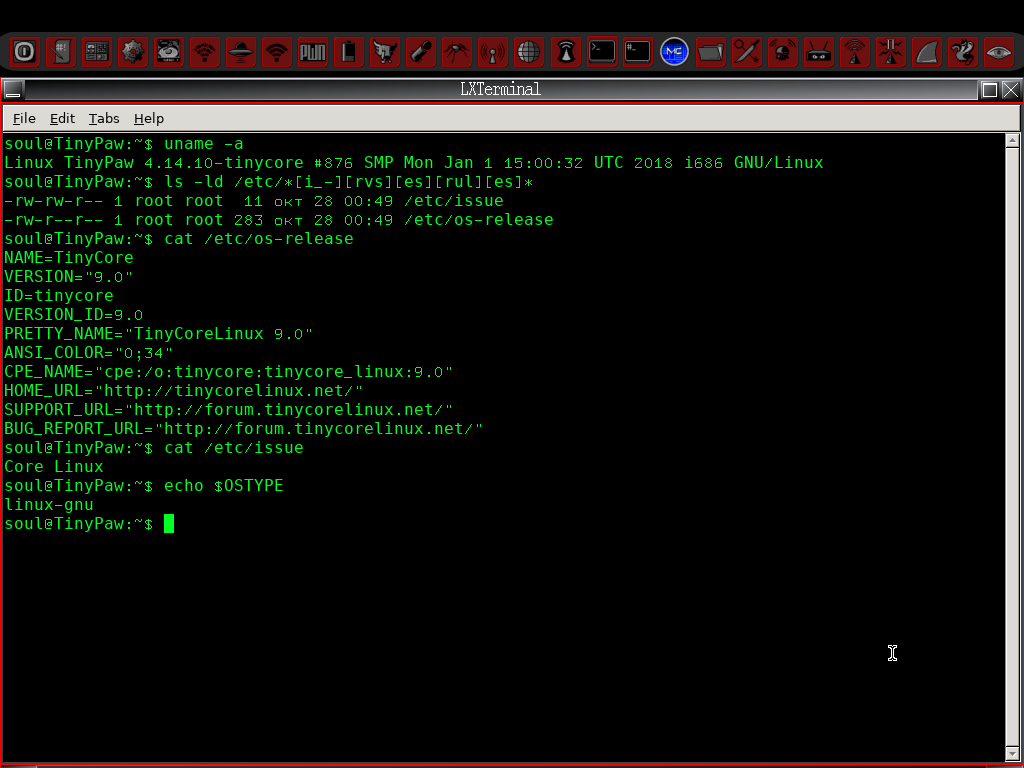Open the globe browser icon
The height and width of the screenshot is (768, 1024).
click(x=529, y=52)
